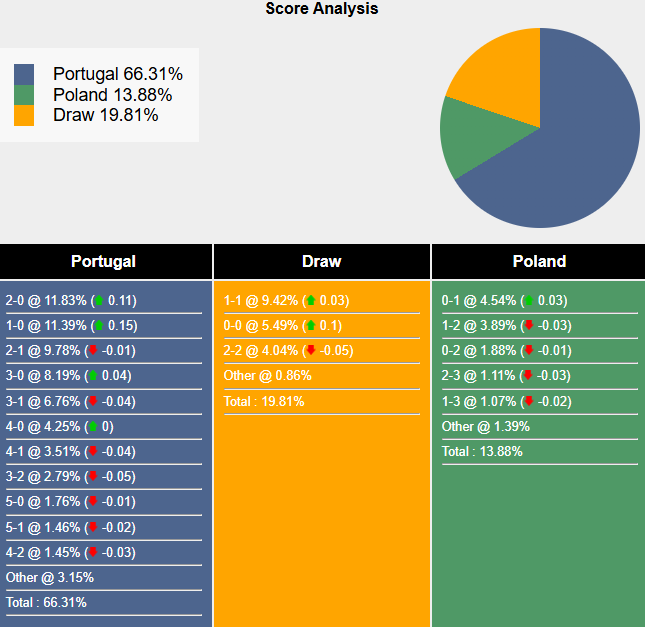The image size is (645, 627).
Task: Click the green Poland legend swatch
Action: click(24, 95)
